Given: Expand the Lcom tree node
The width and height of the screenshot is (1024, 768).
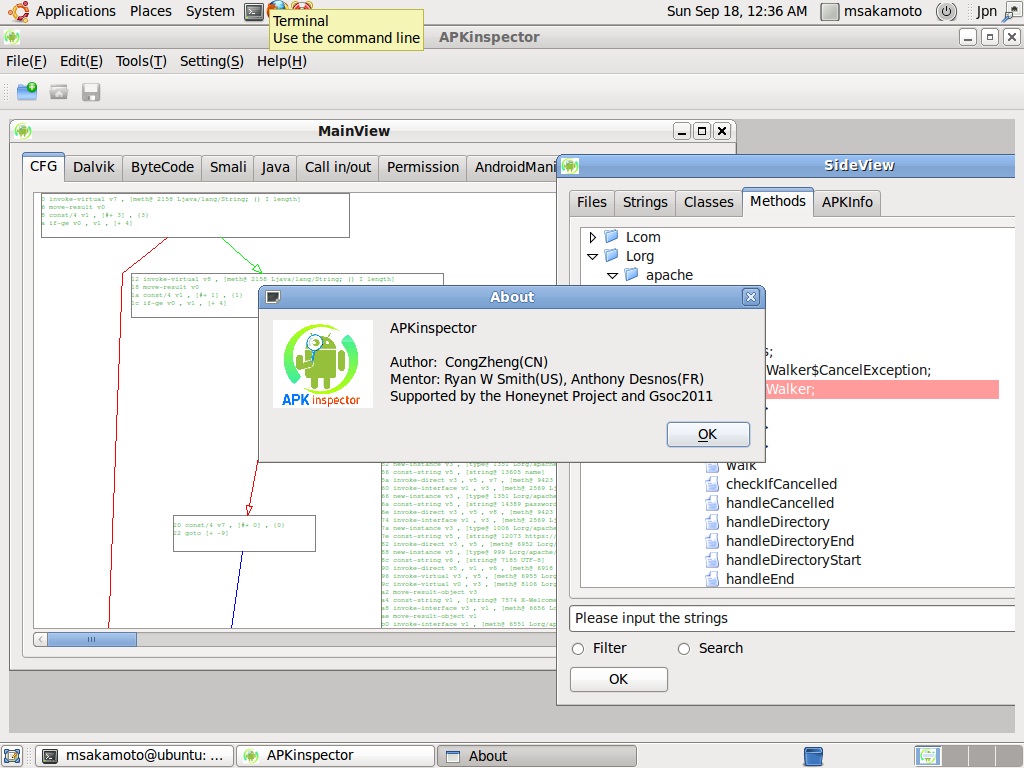Looking at the screenshot, I should pos(592,237).
